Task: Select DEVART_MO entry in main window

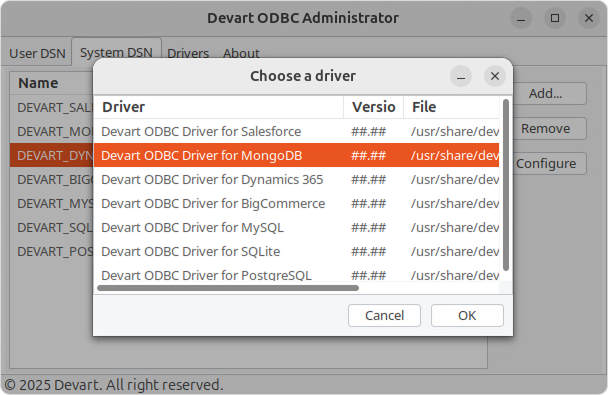Action: (52, 131)
